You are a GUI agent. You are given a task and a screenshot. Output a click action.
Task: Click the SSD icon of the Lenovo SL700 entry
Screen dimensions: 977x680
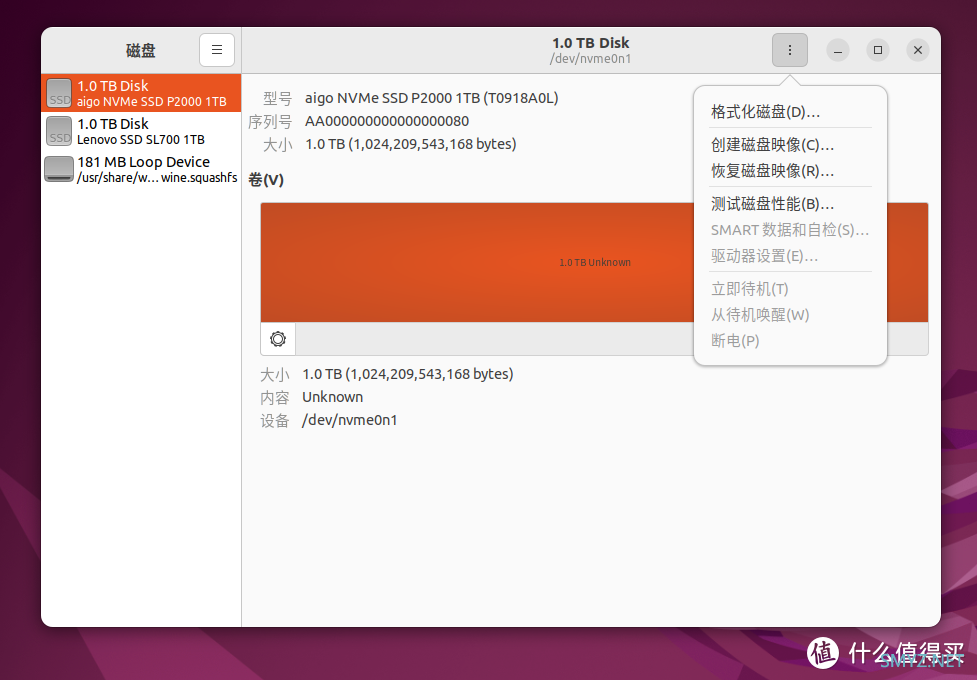pyautogui.click(x=58, y=131)
